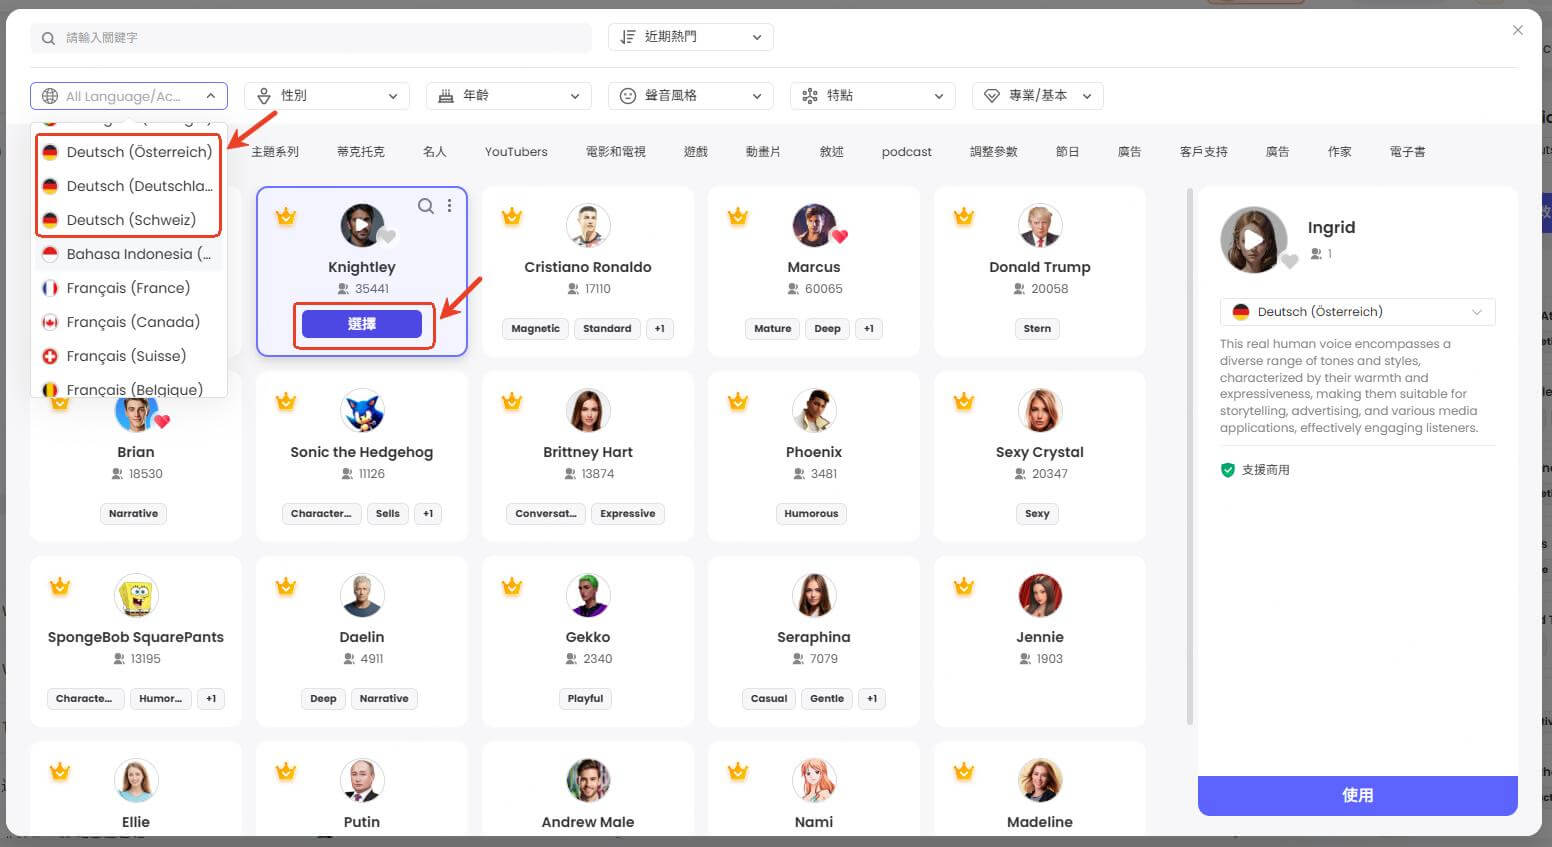Select the Brittney Hart voice avatar
The image size is (1552, 847).
click(x=588, y=410)
